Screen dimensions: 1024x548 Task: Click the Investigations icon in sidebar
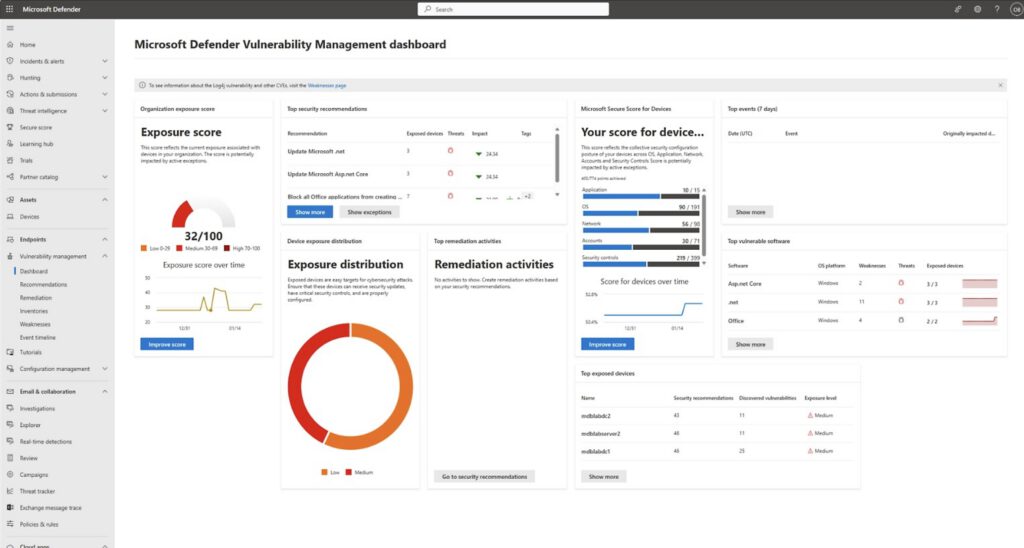10,408
